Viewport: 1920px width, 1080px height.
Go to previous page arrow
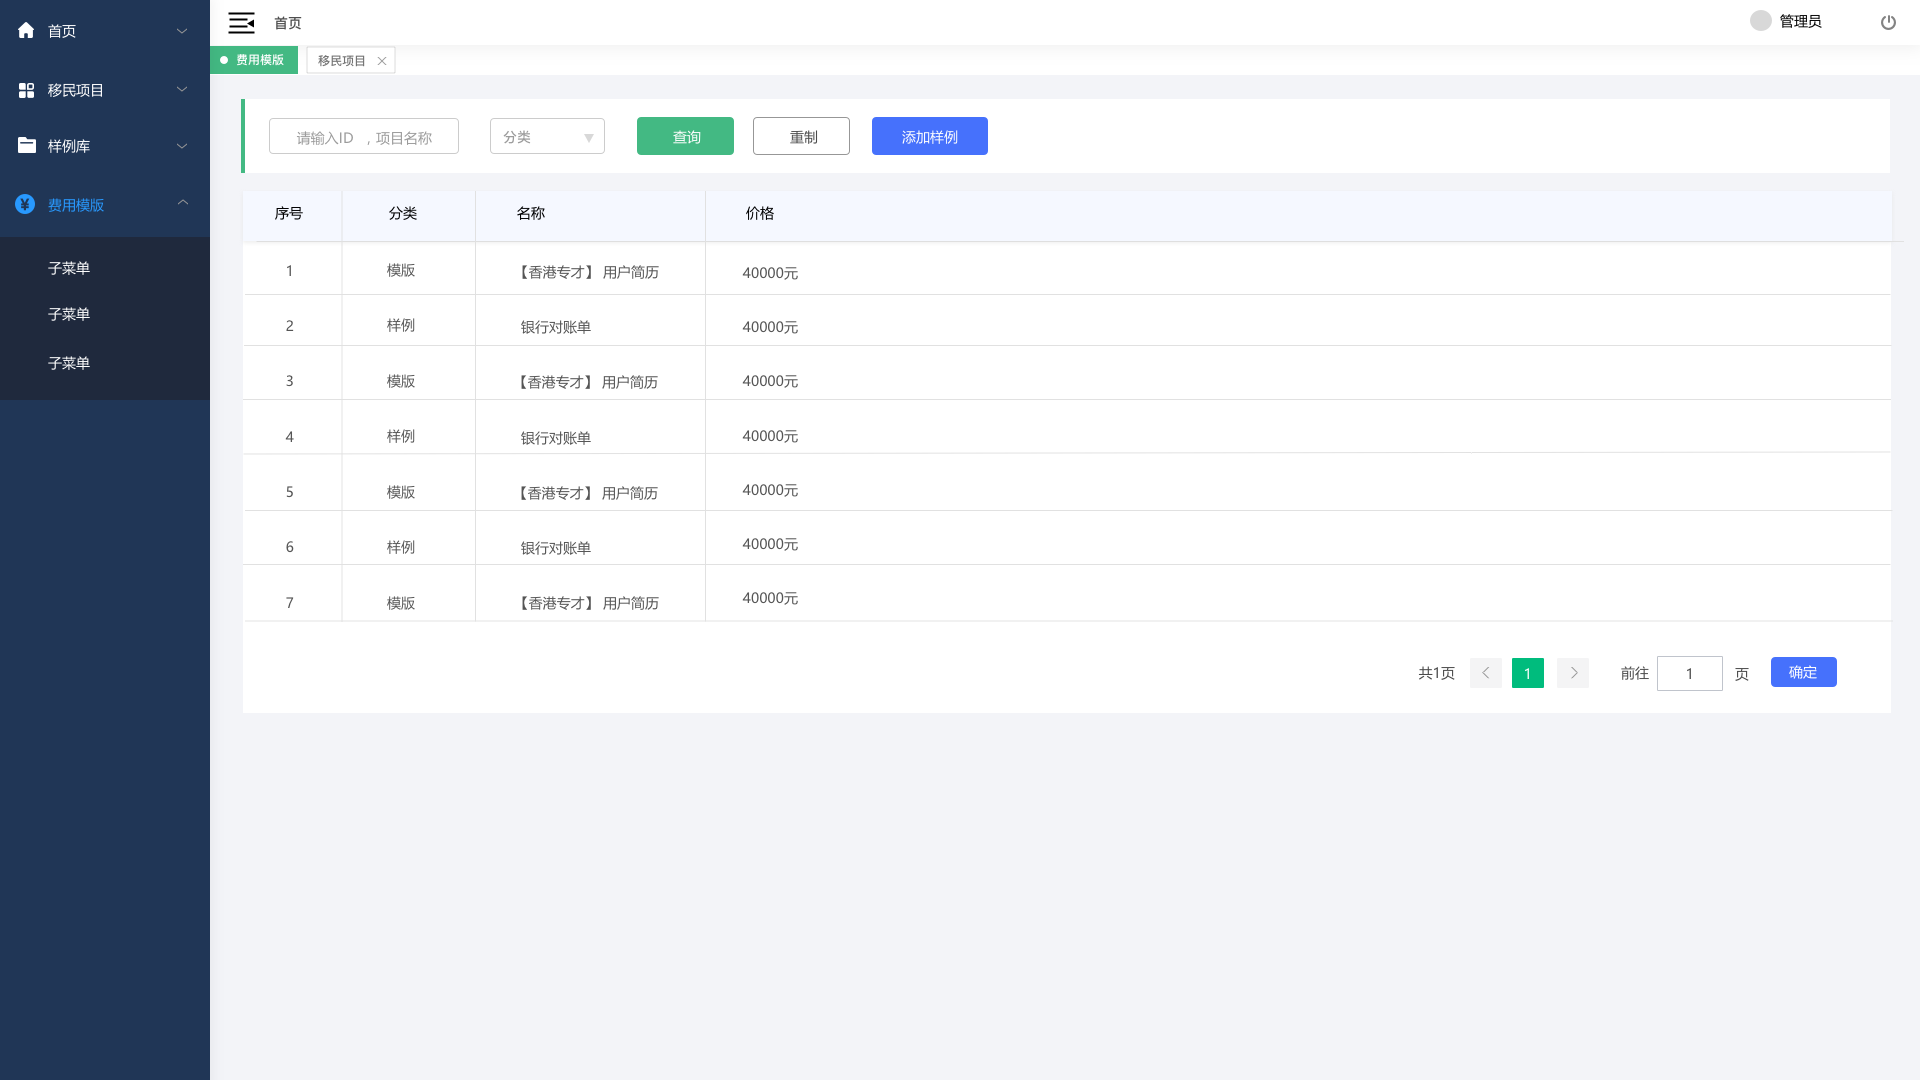click(x=1485, y=673)
